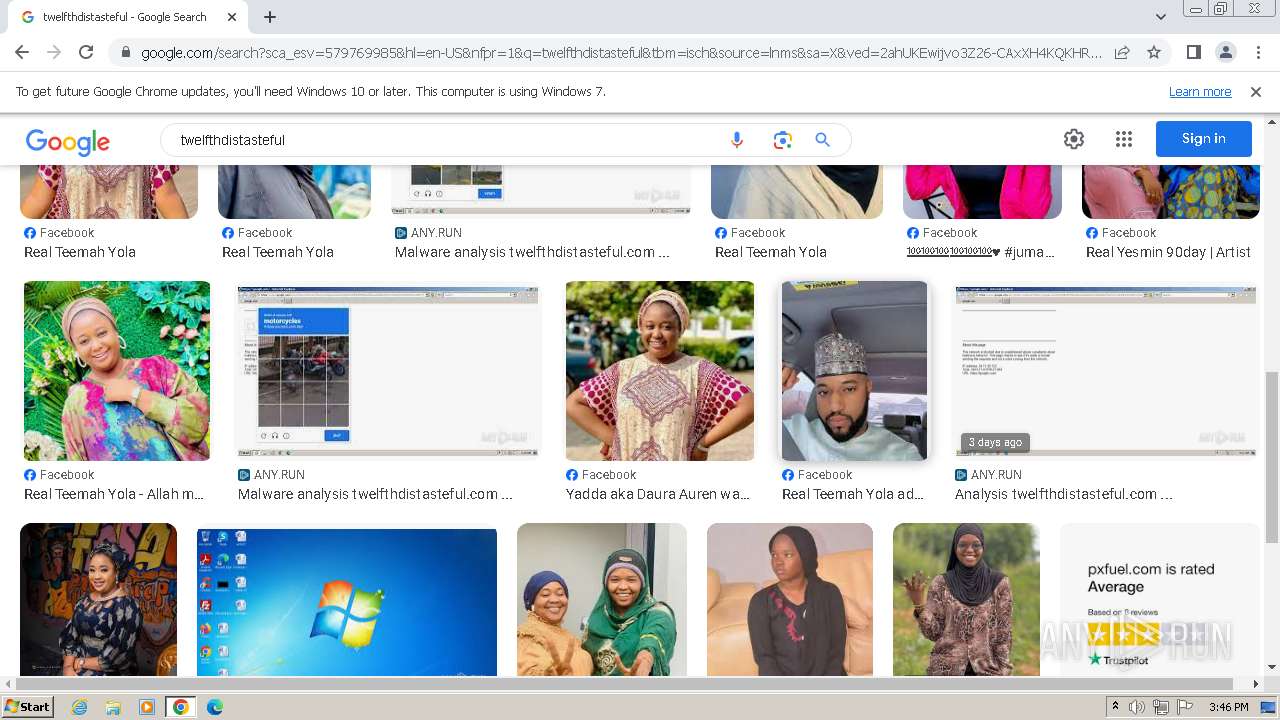The image size is (1280, 720).
Task: Open Chrome profile avatar menu
Action: click(x=1226, y=52)
